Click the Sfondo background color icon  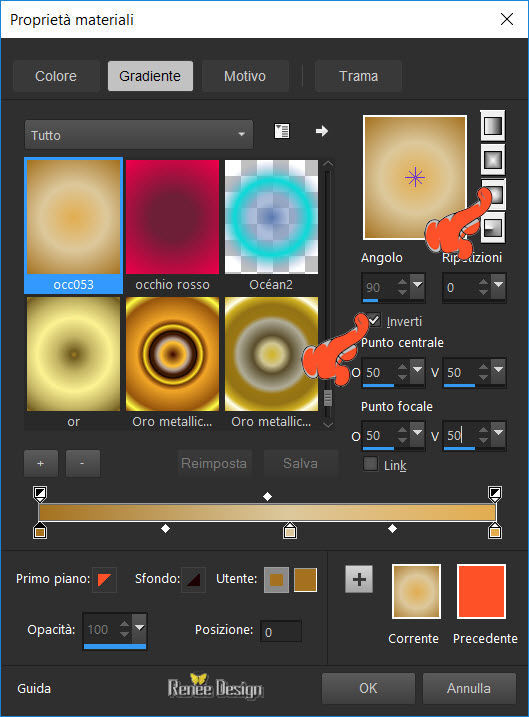point(194,579)
